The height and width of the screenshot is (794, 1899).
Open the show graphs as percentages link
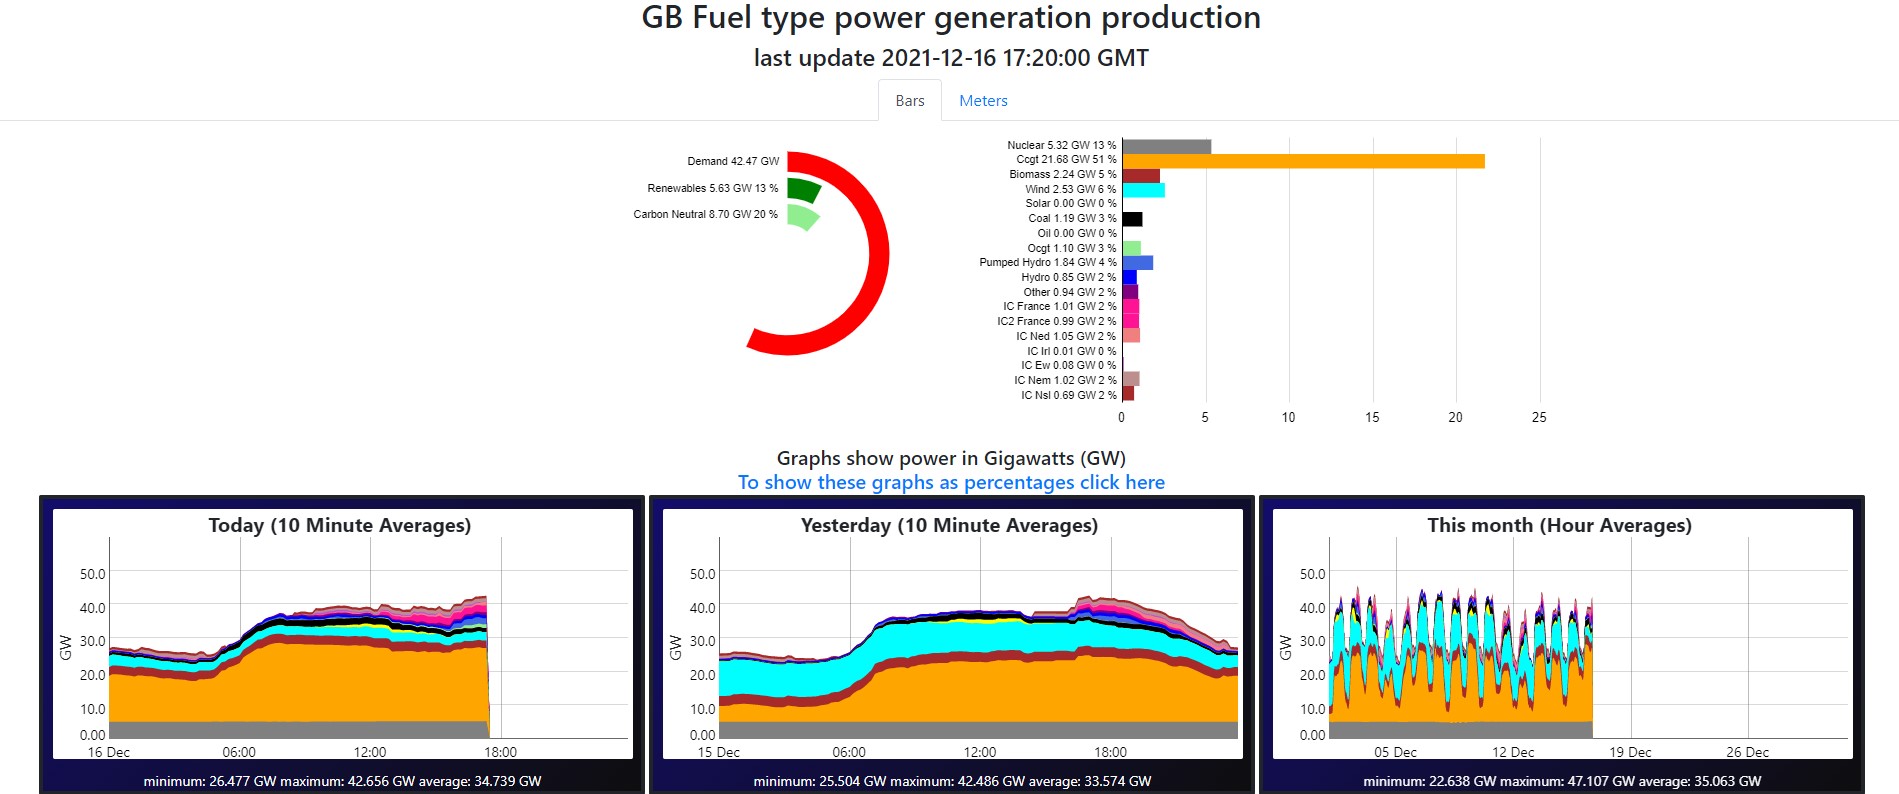click(951, 482)
